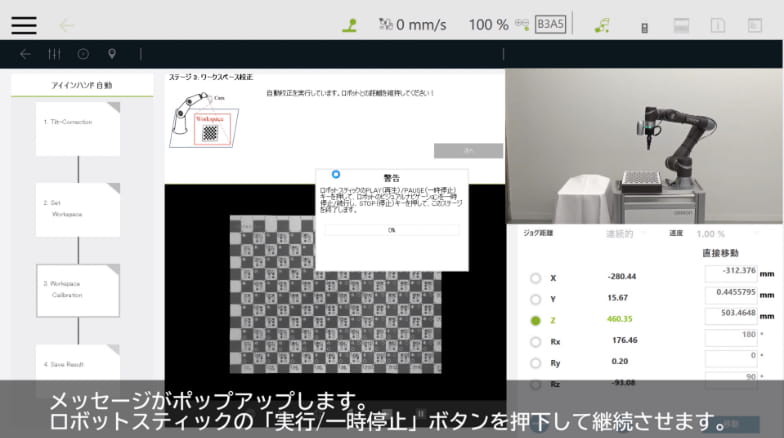Click the speed icon beside 0 mm/s
Image resolution: width=784 pixels, height=438 pixels.
point(386,24)
